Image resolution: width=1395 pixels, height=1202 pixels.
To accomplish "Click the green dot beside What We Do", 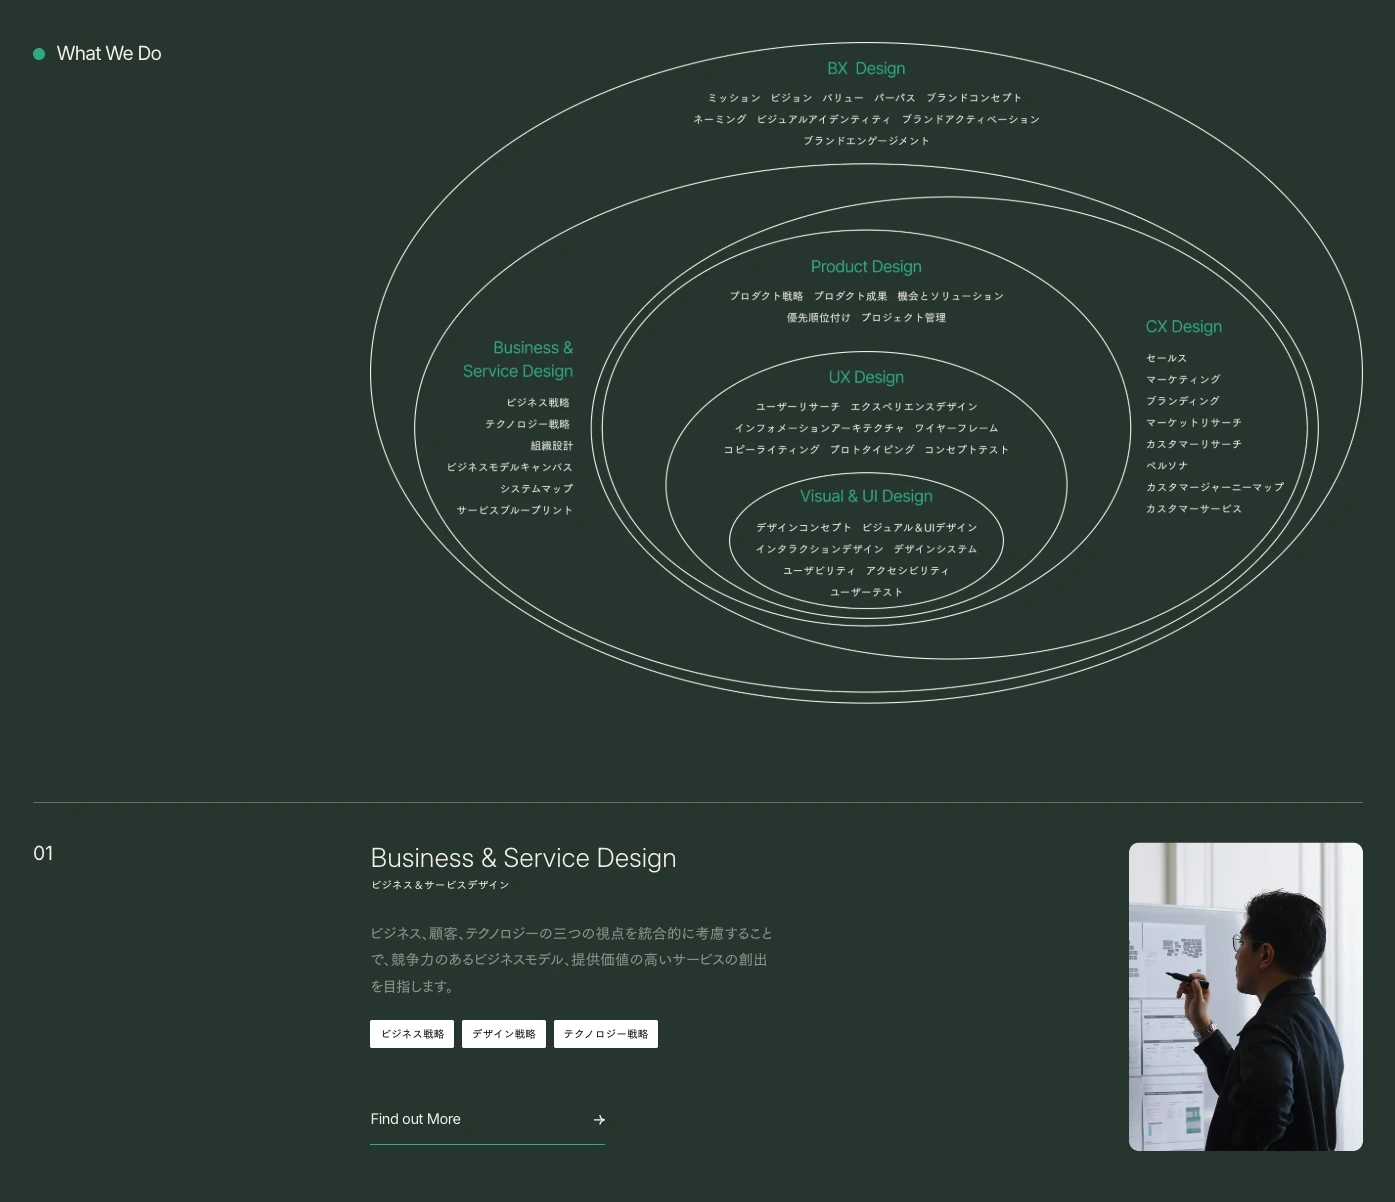I will click(x=39, y=54).
